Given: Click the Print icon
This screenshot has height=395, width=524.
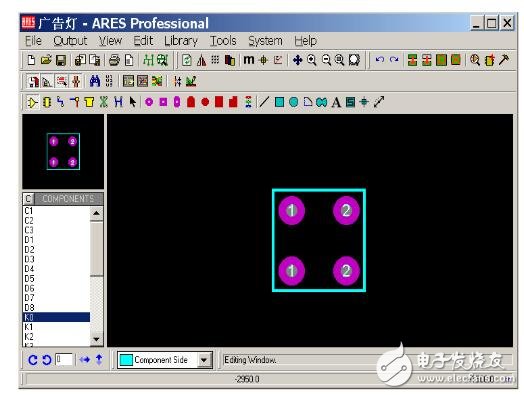Looking at the screenshot, I should (114, 60).
